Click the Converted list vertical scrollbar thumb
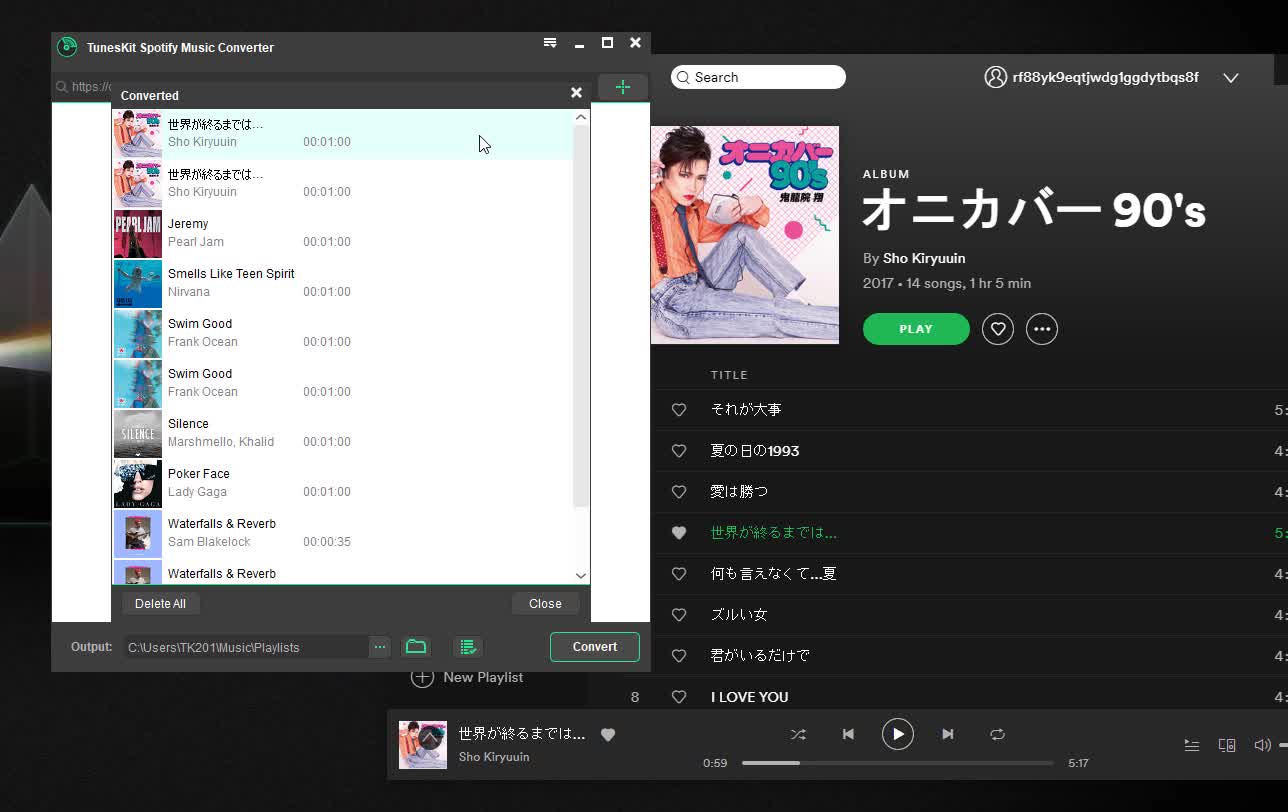The height and width of the screenshot is (812, 1288). point(581,315)
